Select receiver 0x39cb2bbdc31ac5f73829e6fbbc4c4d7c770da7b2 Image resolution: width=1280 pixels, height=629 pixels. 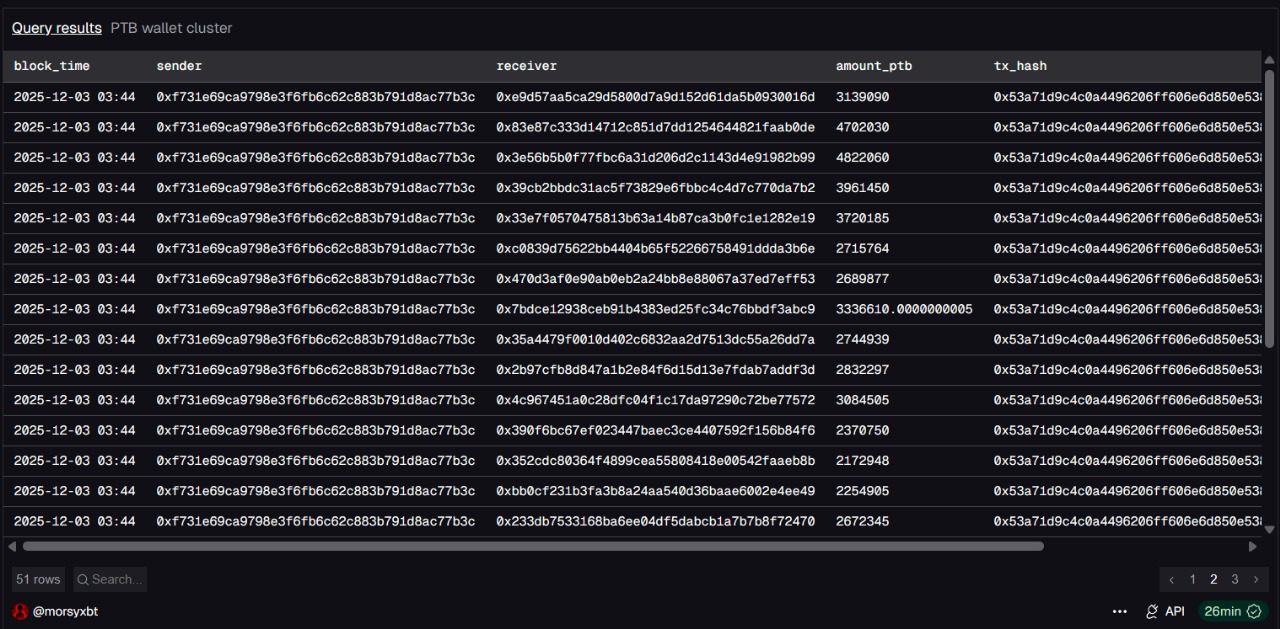[x=655, y=188]
